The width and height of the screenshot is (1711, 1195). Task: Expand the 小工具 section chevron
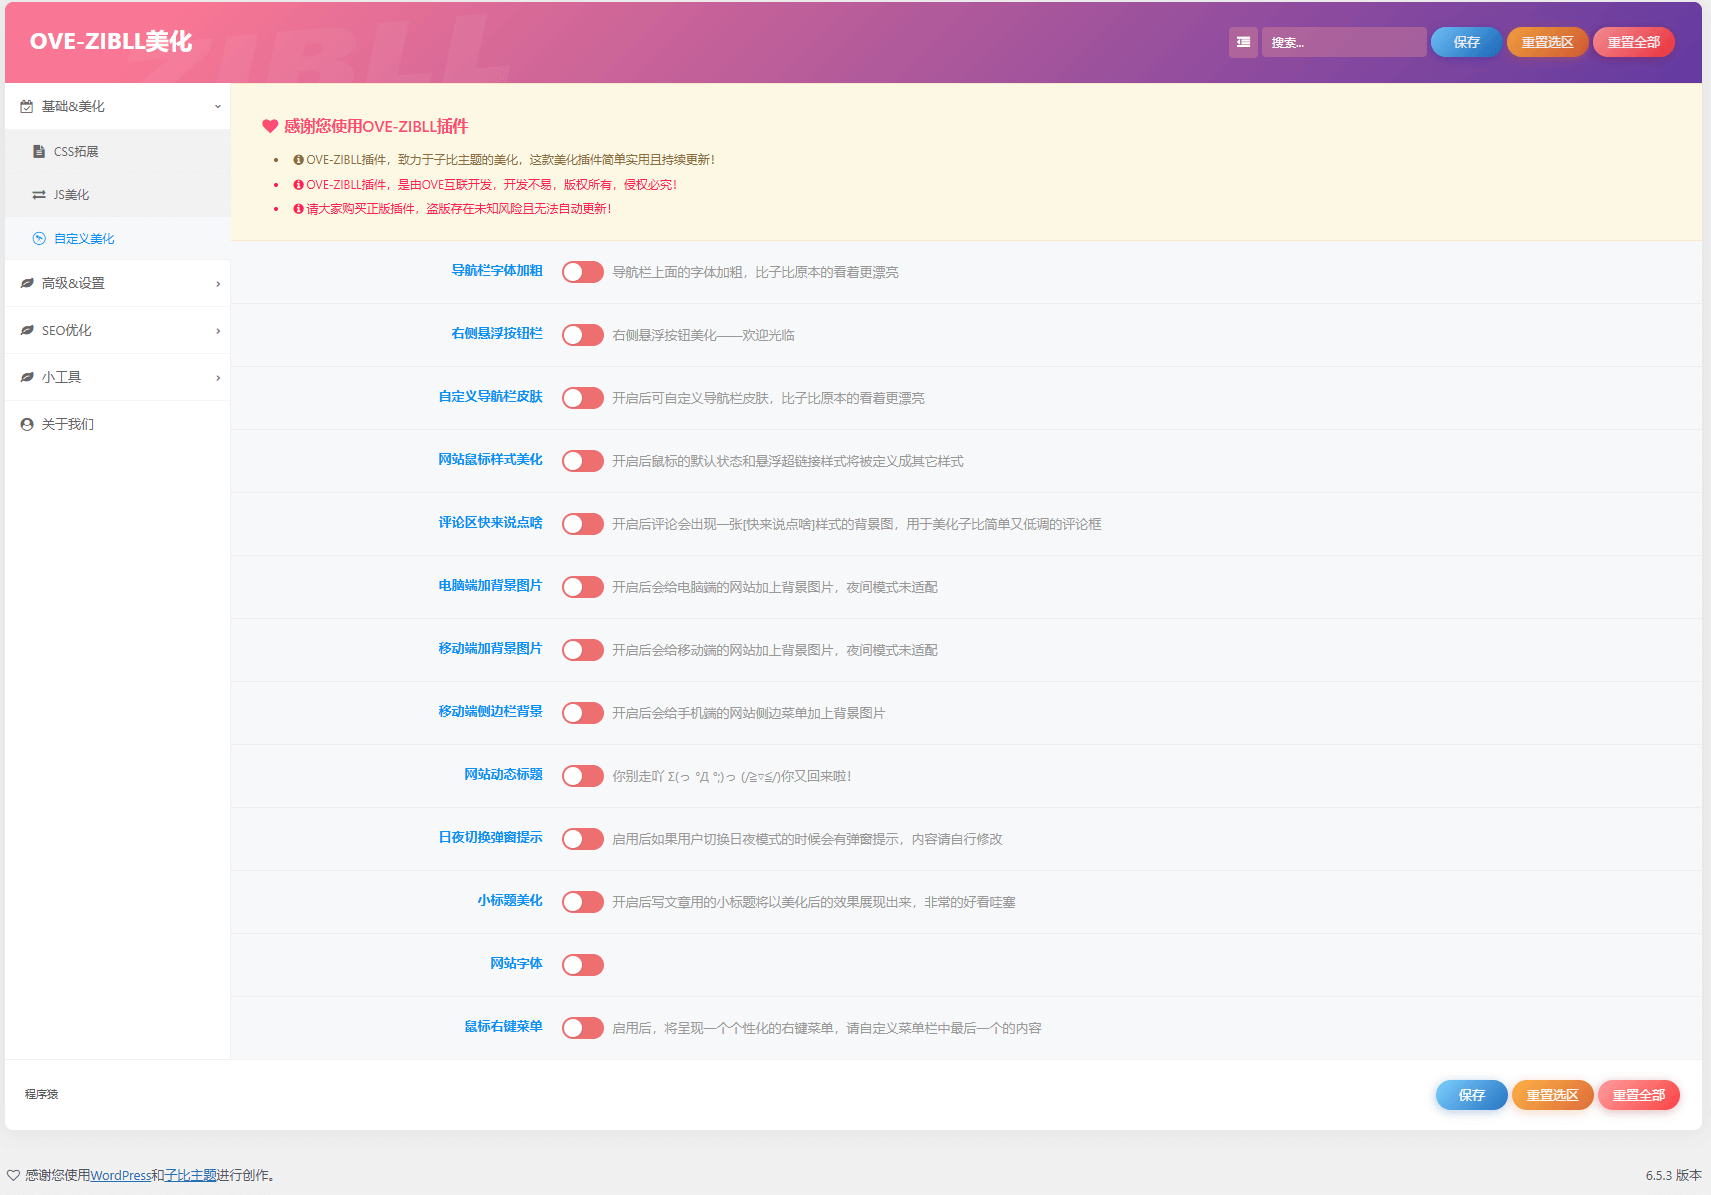click(218, 378)
